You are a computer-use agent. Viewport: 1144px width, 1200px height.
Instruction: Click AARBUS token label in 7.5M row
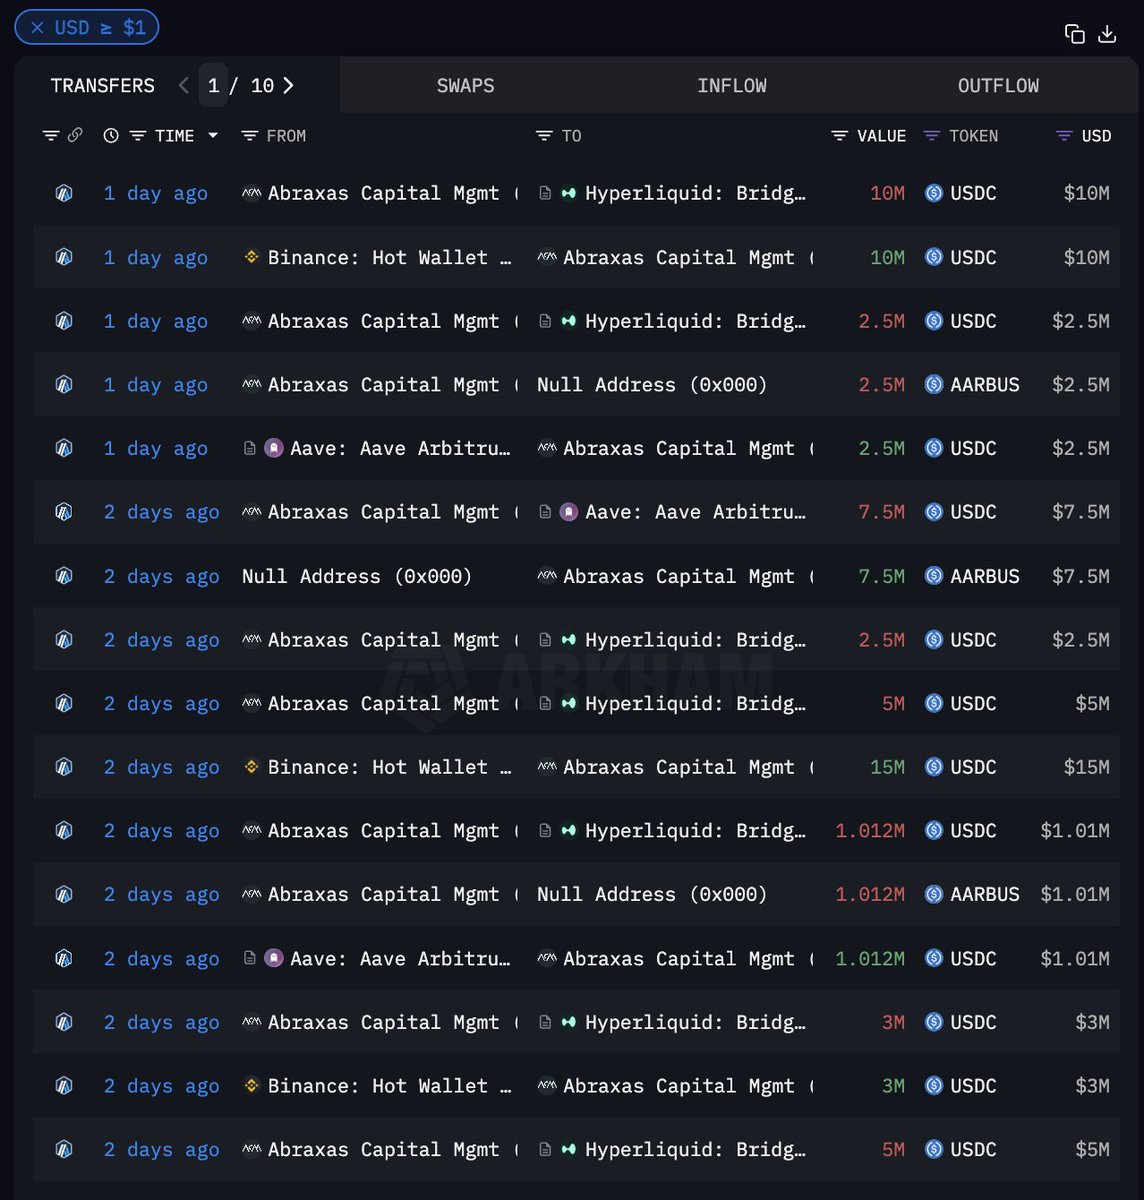point(985,576)
